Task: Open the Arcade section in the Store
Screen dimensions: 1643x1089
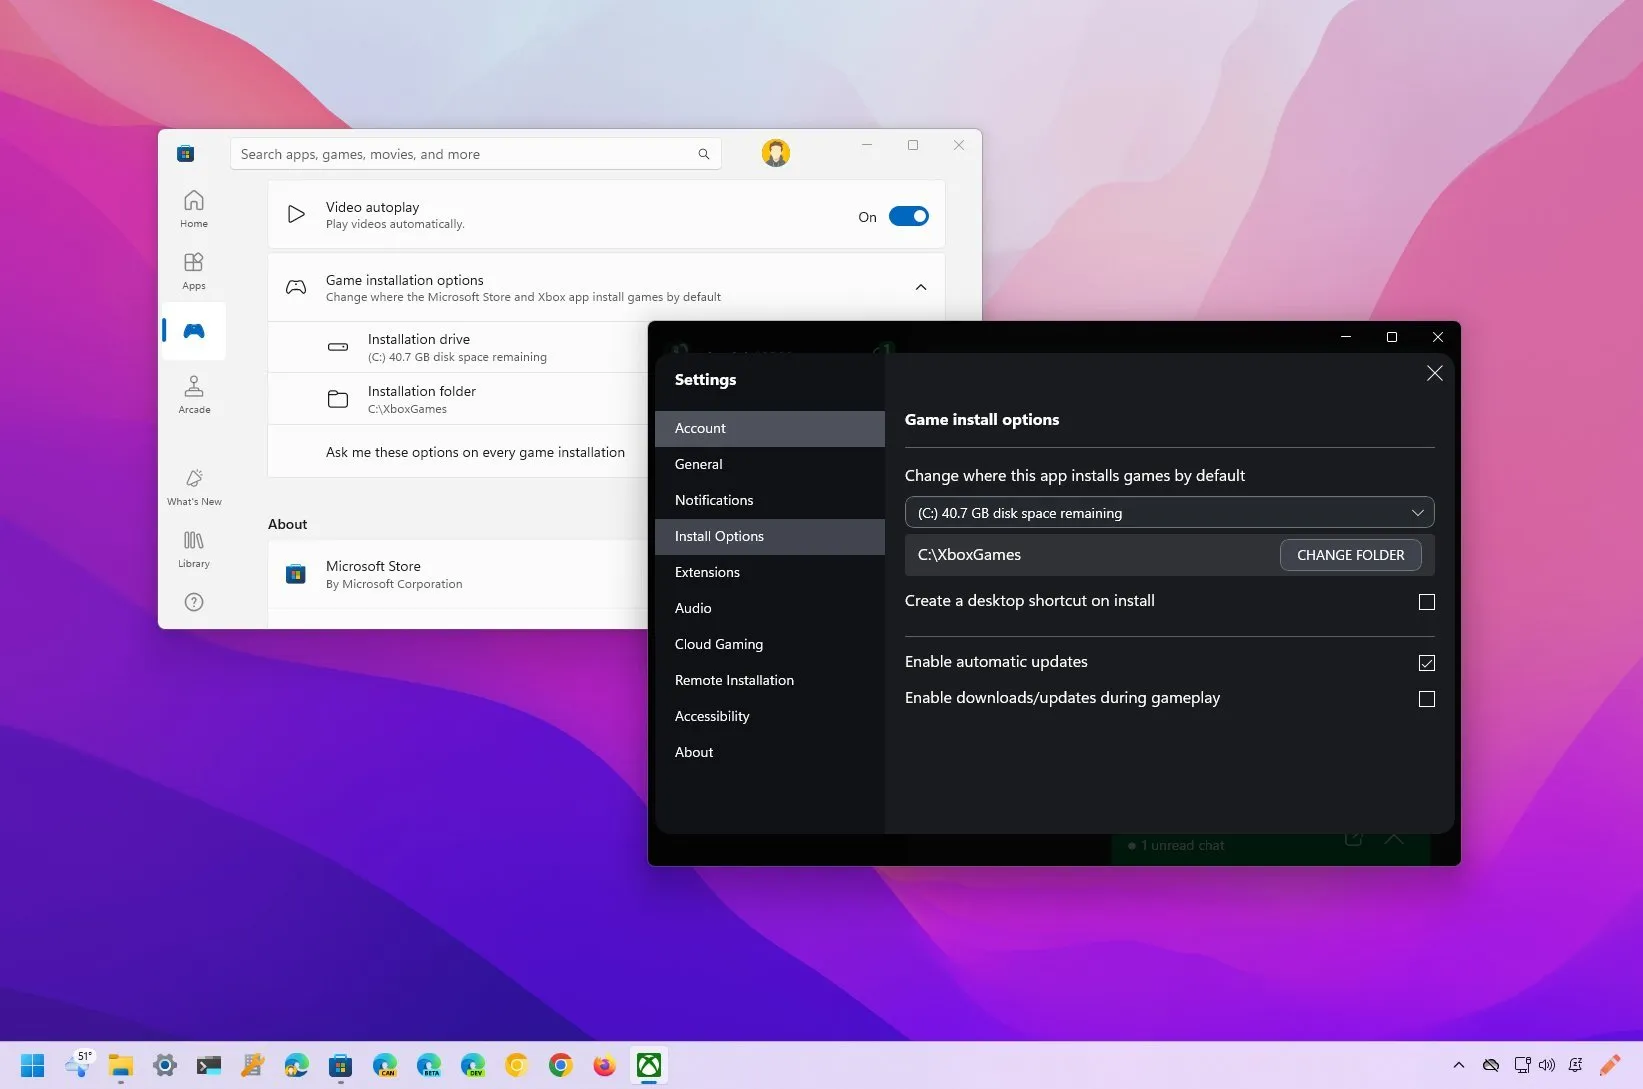Action: pyautogui.click(x=193, y=393)
